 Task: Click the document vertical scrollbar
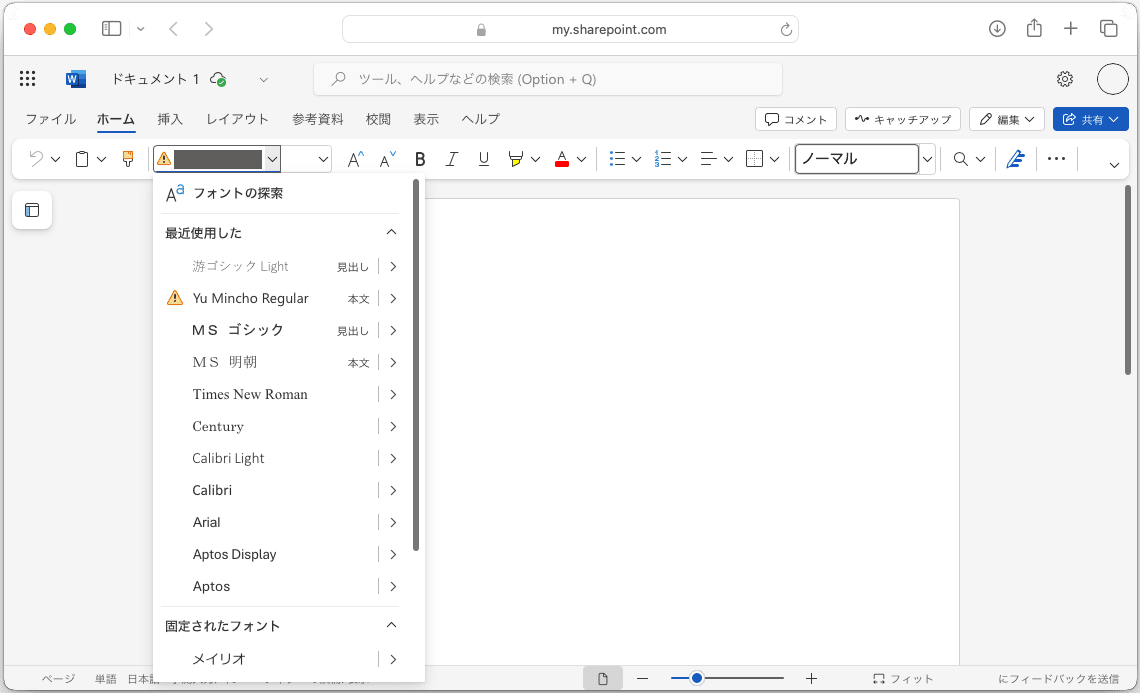click(x=1128, y=281)
